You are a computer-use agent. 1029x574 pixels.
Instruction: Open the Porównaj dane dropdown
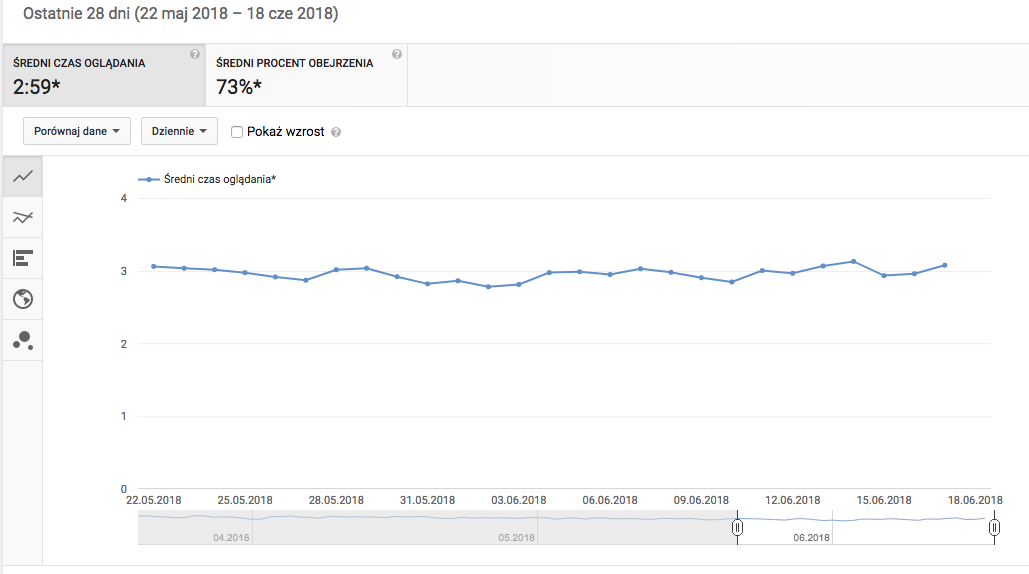point(77,131)
